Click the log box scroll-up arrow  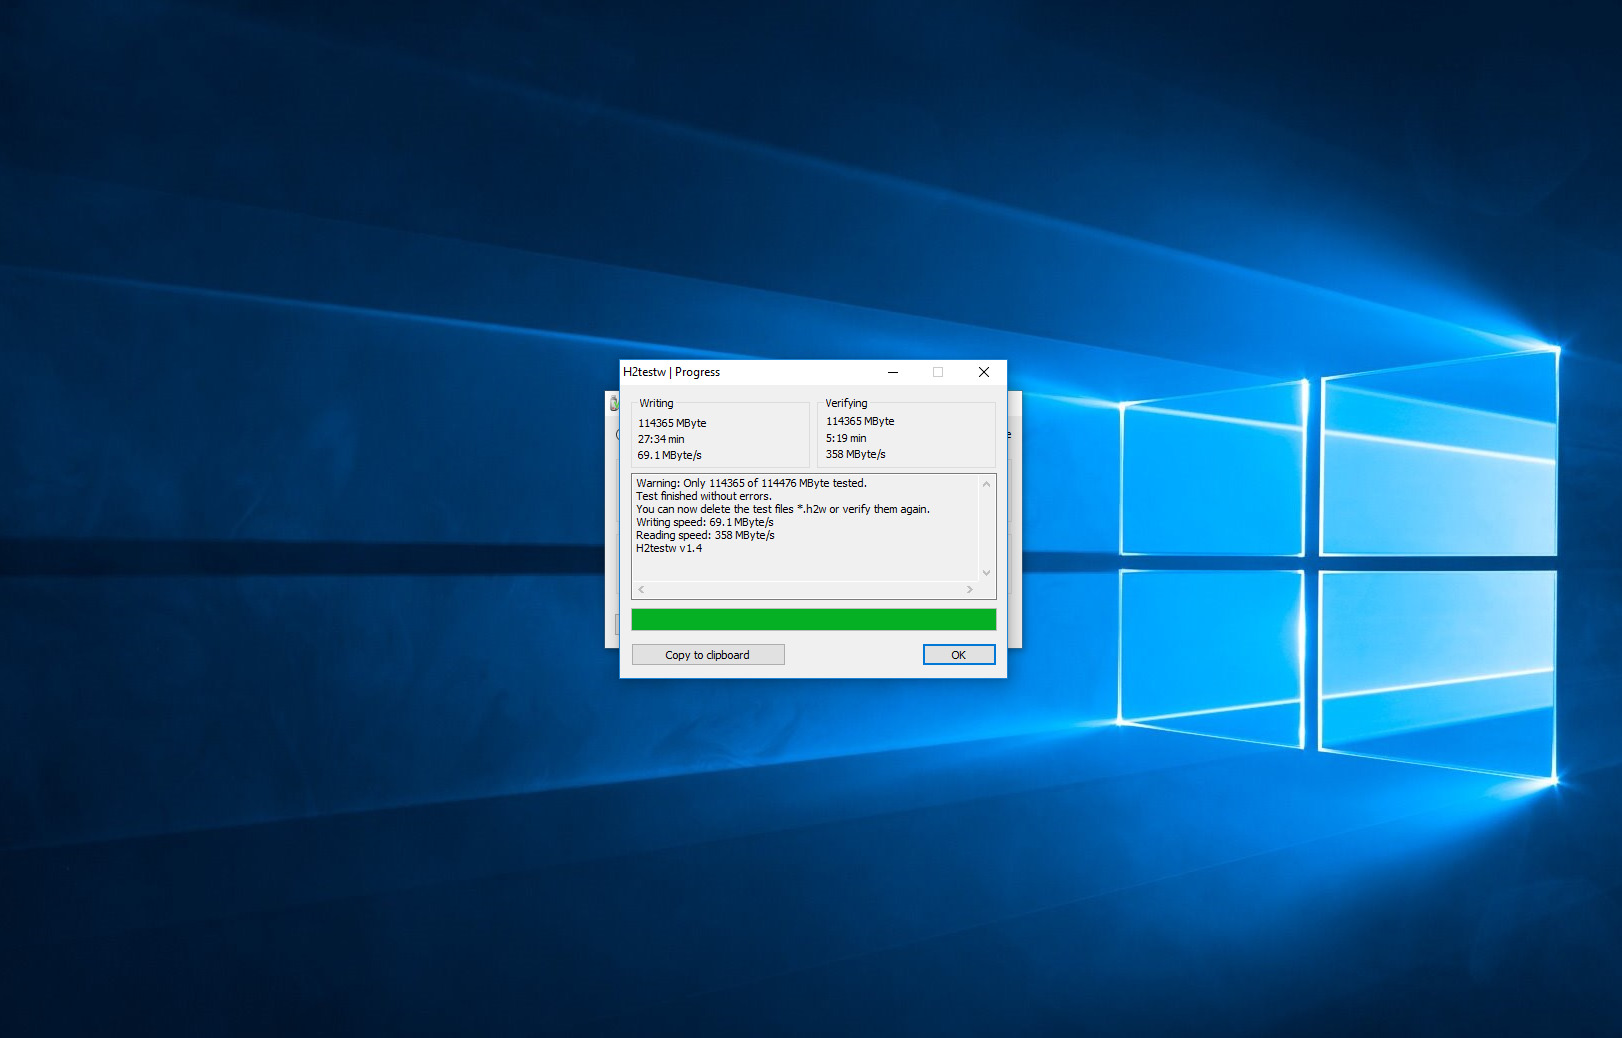point(986,484)
